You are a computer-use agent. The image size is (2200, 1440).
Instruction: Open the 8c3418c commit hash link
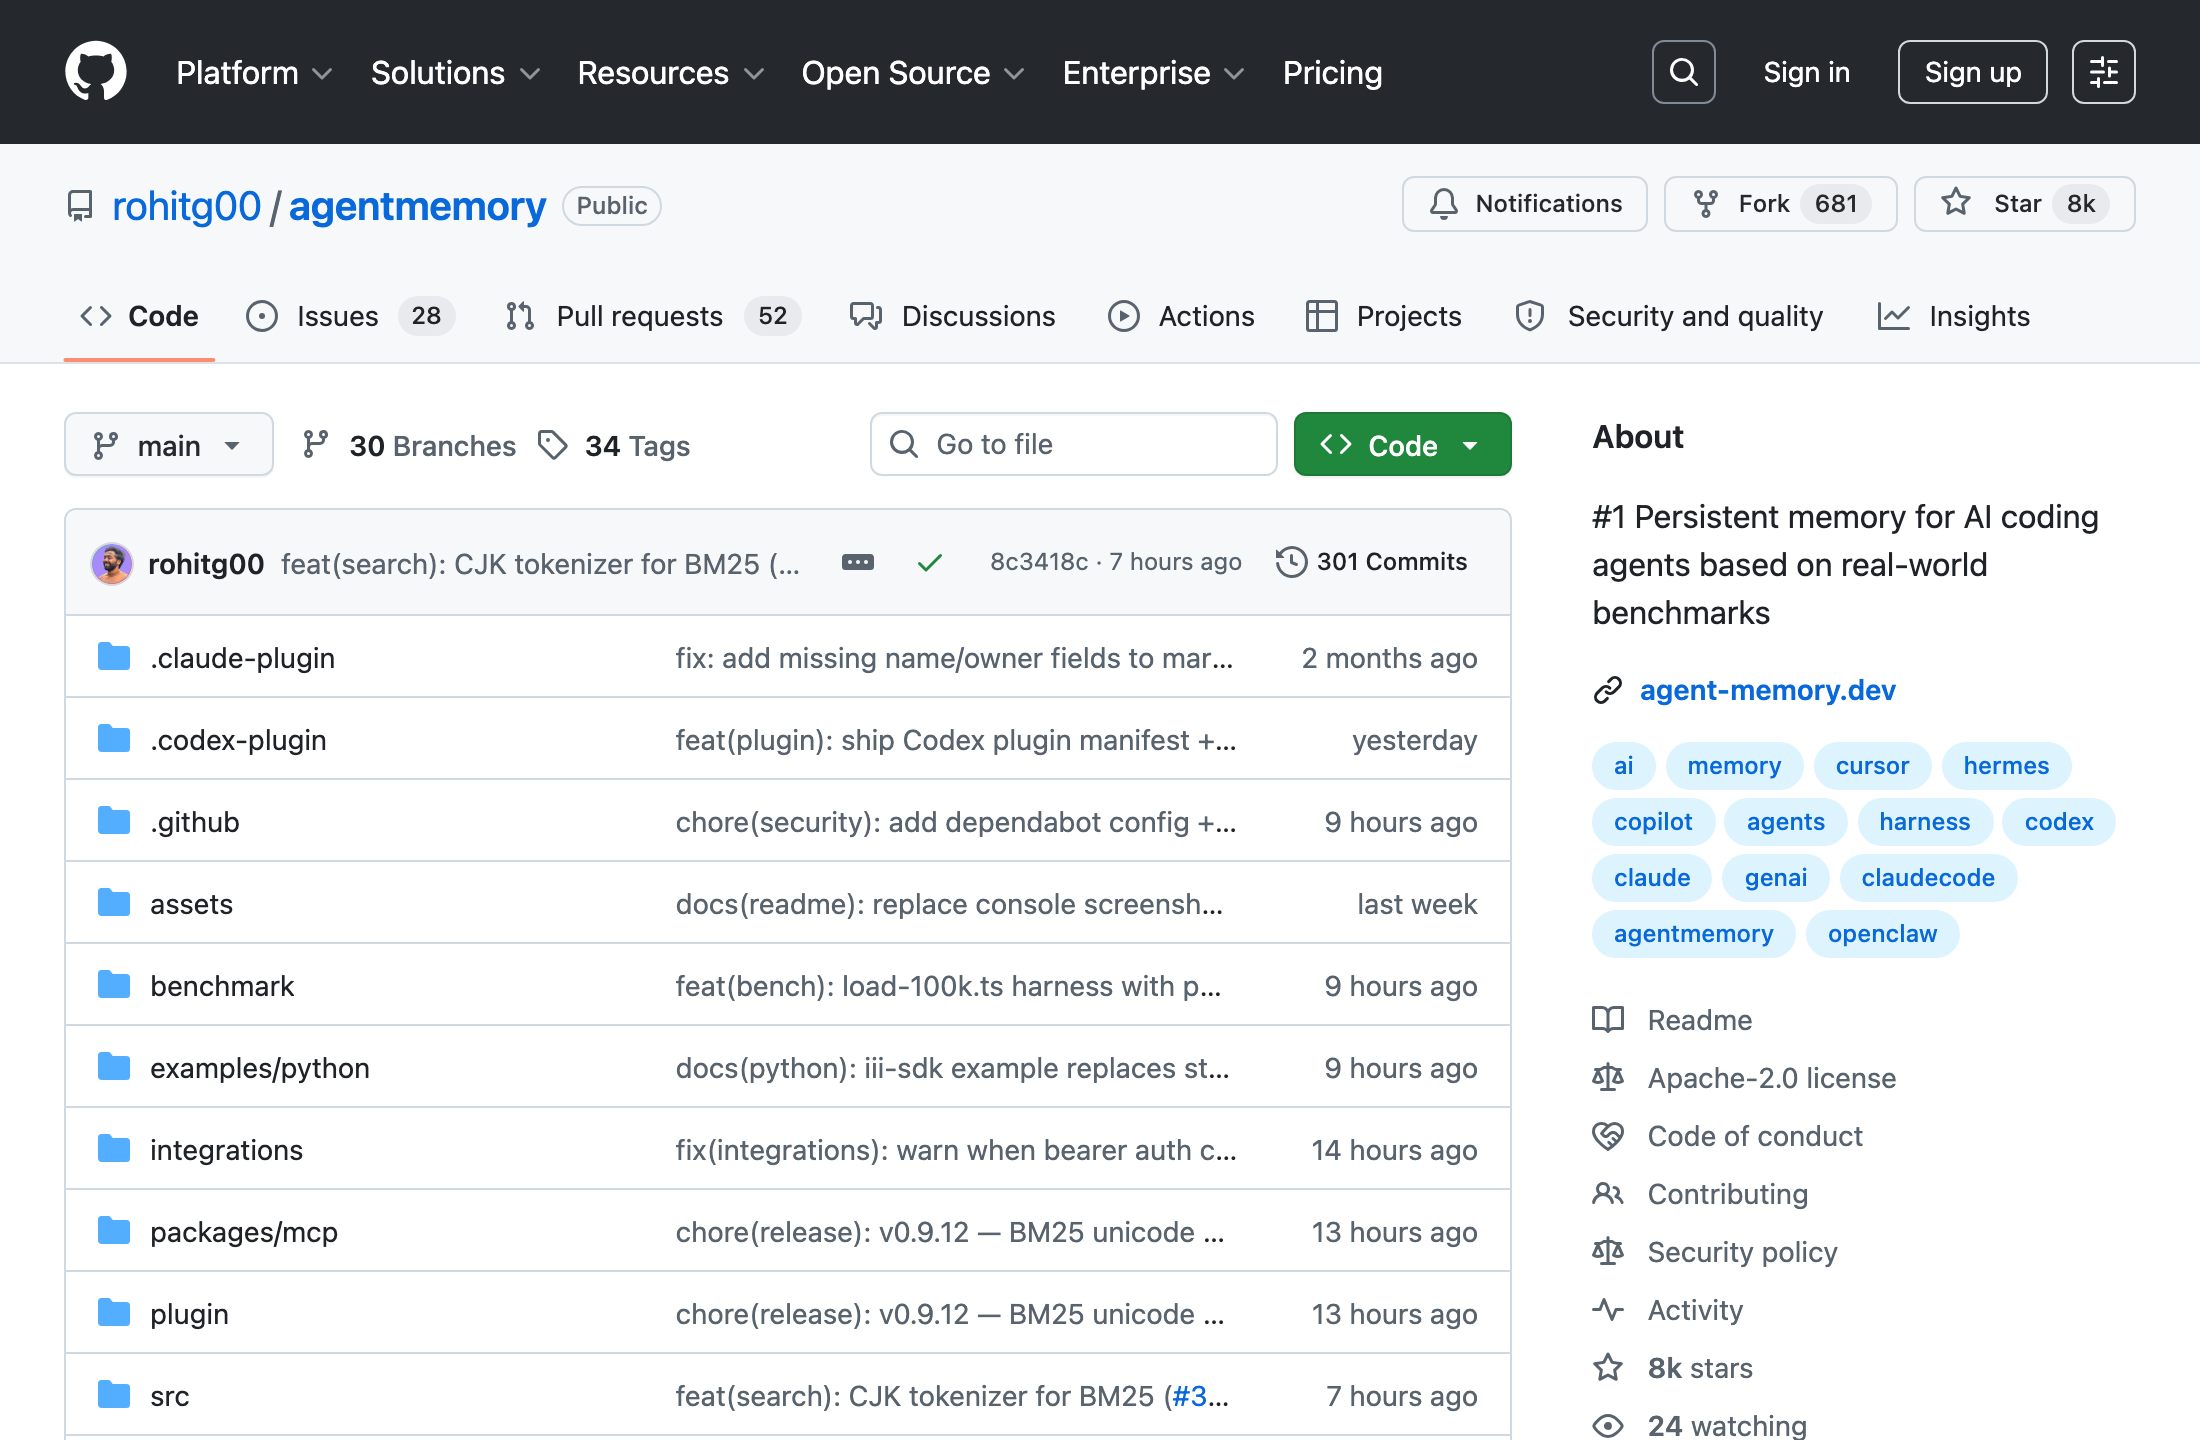pyautogui.click(x=1039, y=562)
